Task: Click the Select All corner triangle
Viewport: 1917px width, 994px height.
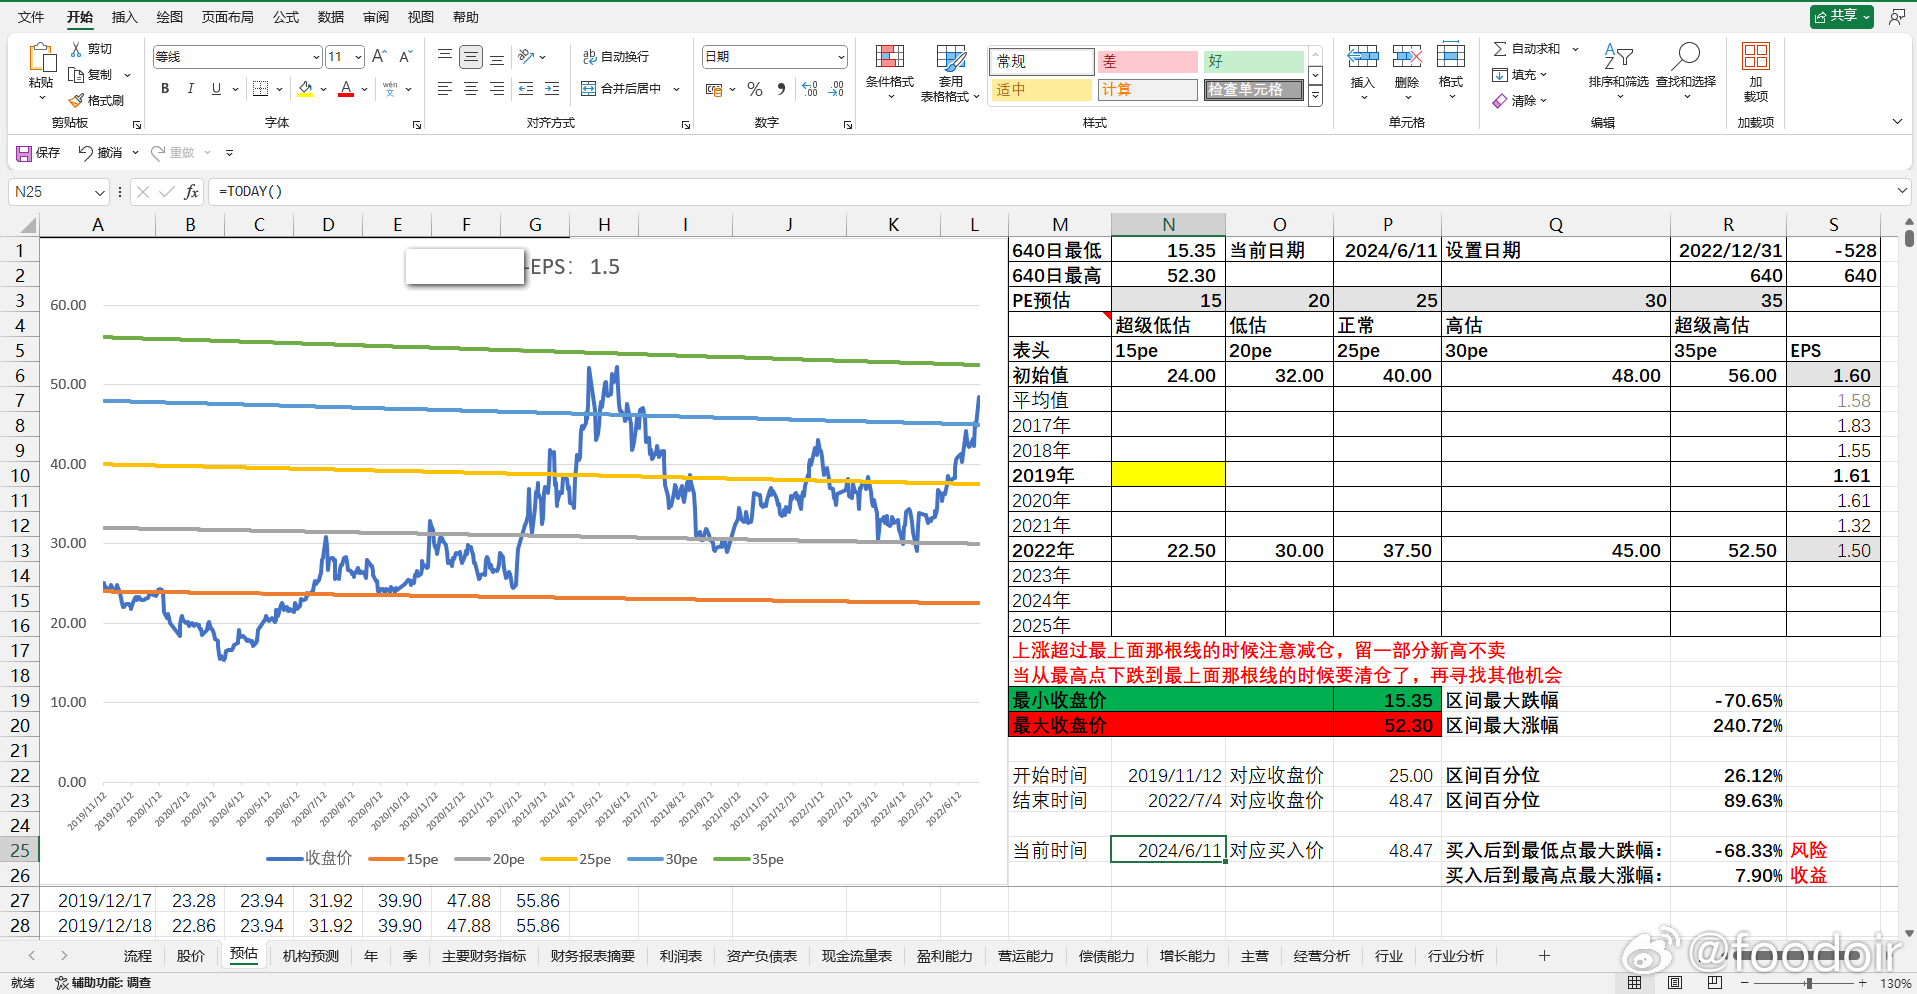Action: [28, 225]
